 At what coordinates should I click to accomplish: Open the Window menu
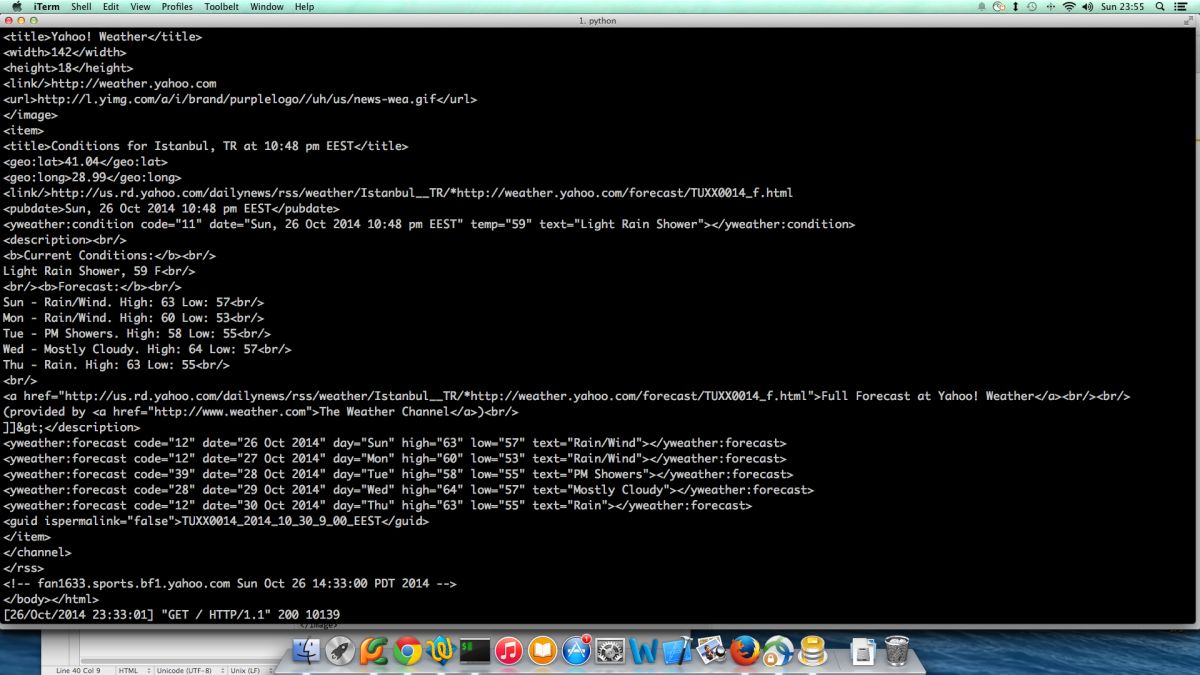(x=266, y=6)
